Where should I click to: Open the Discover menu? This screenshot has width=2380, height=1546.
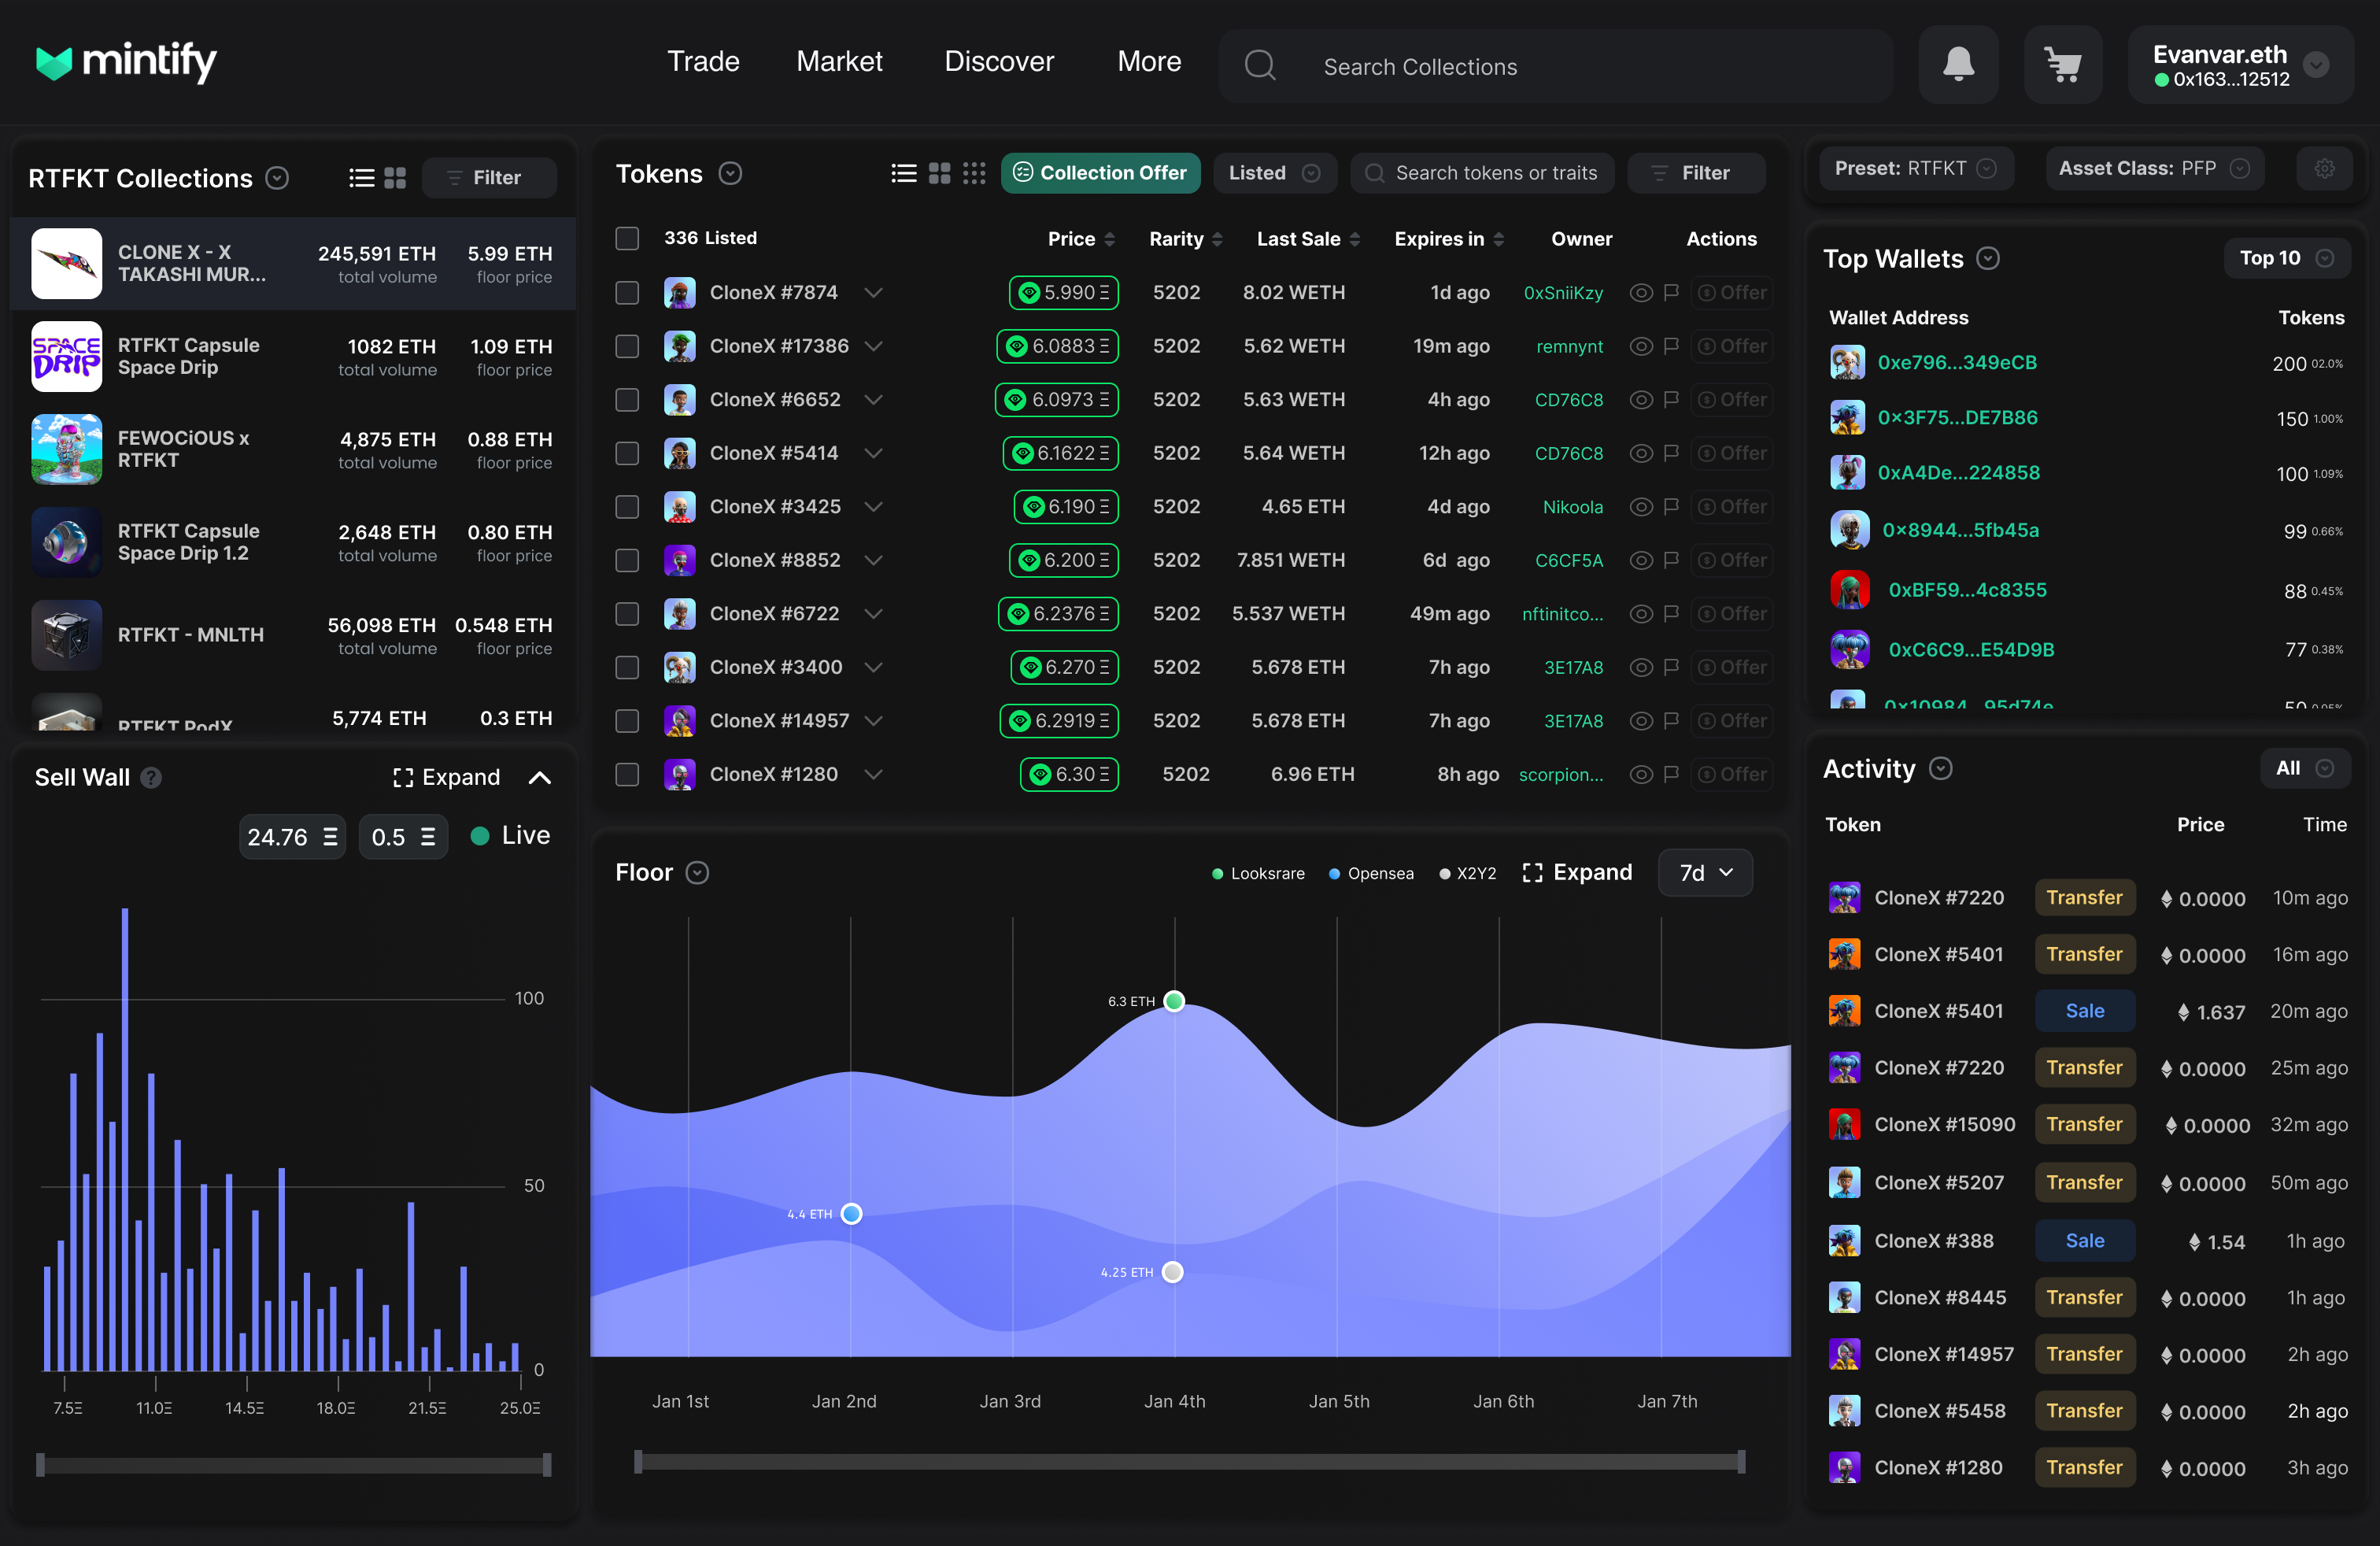999,62
